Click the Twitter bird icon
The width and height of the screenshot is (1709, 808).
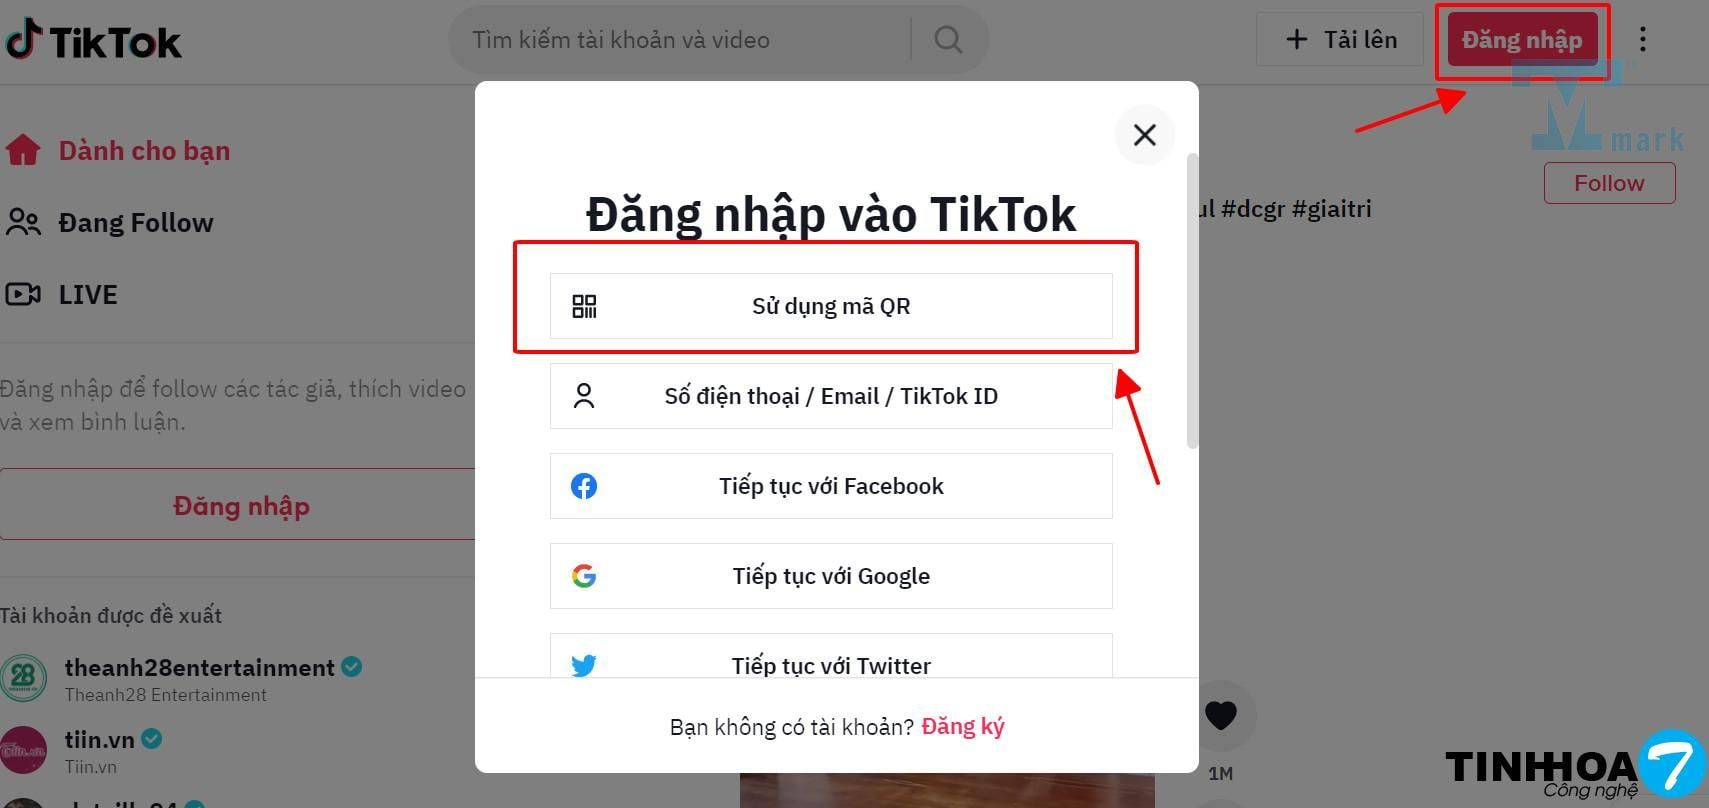point(584,665)
